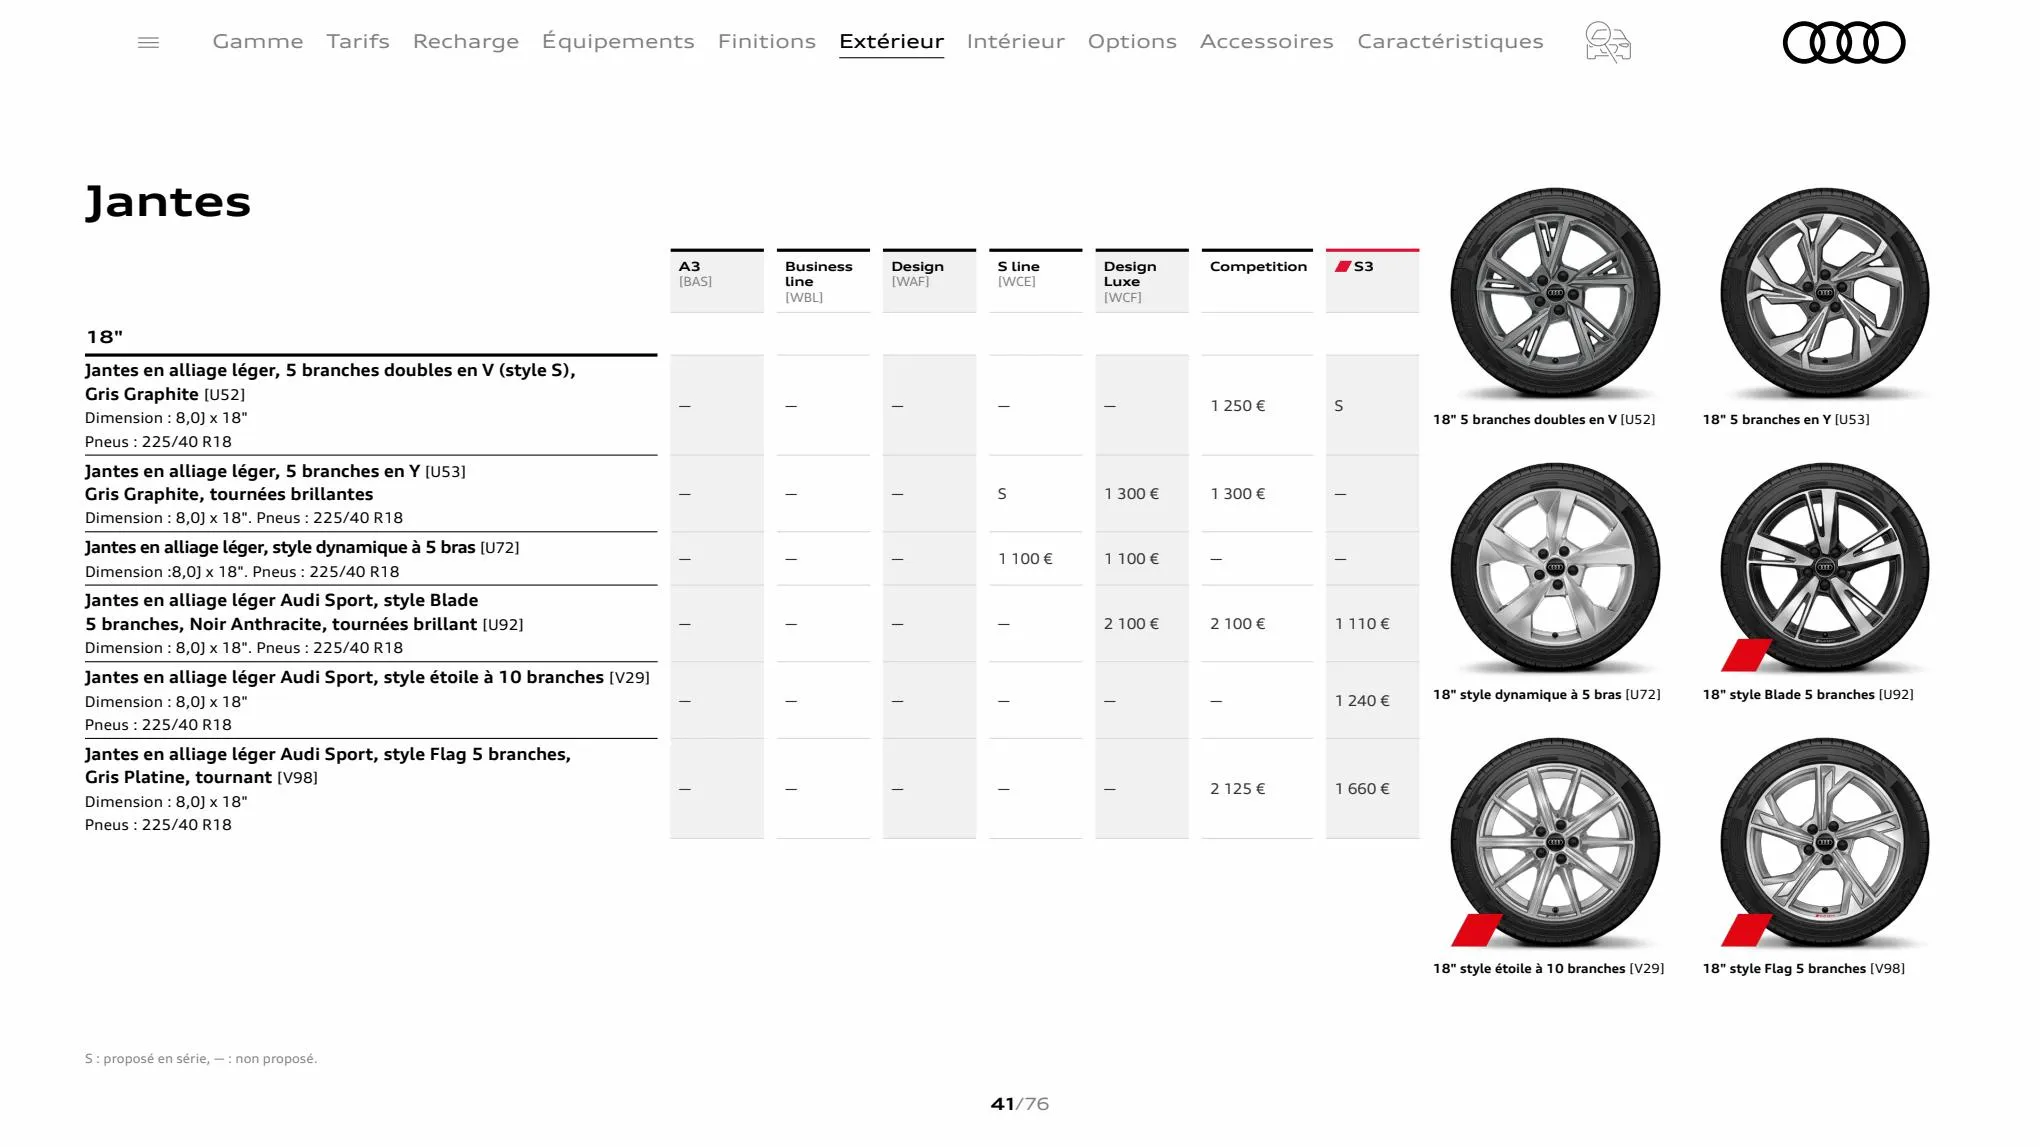Screen dimensions: 2040x1147
Task: Click the Design [WAF] column header
Action: point(929,281)
